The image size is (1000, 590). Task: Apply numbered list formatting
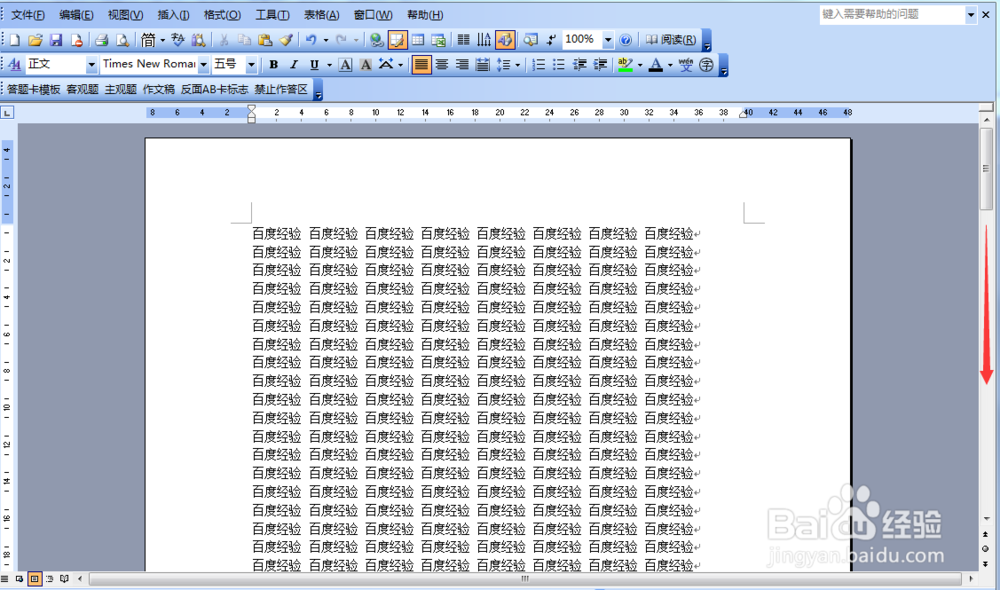tap(538, 64)
